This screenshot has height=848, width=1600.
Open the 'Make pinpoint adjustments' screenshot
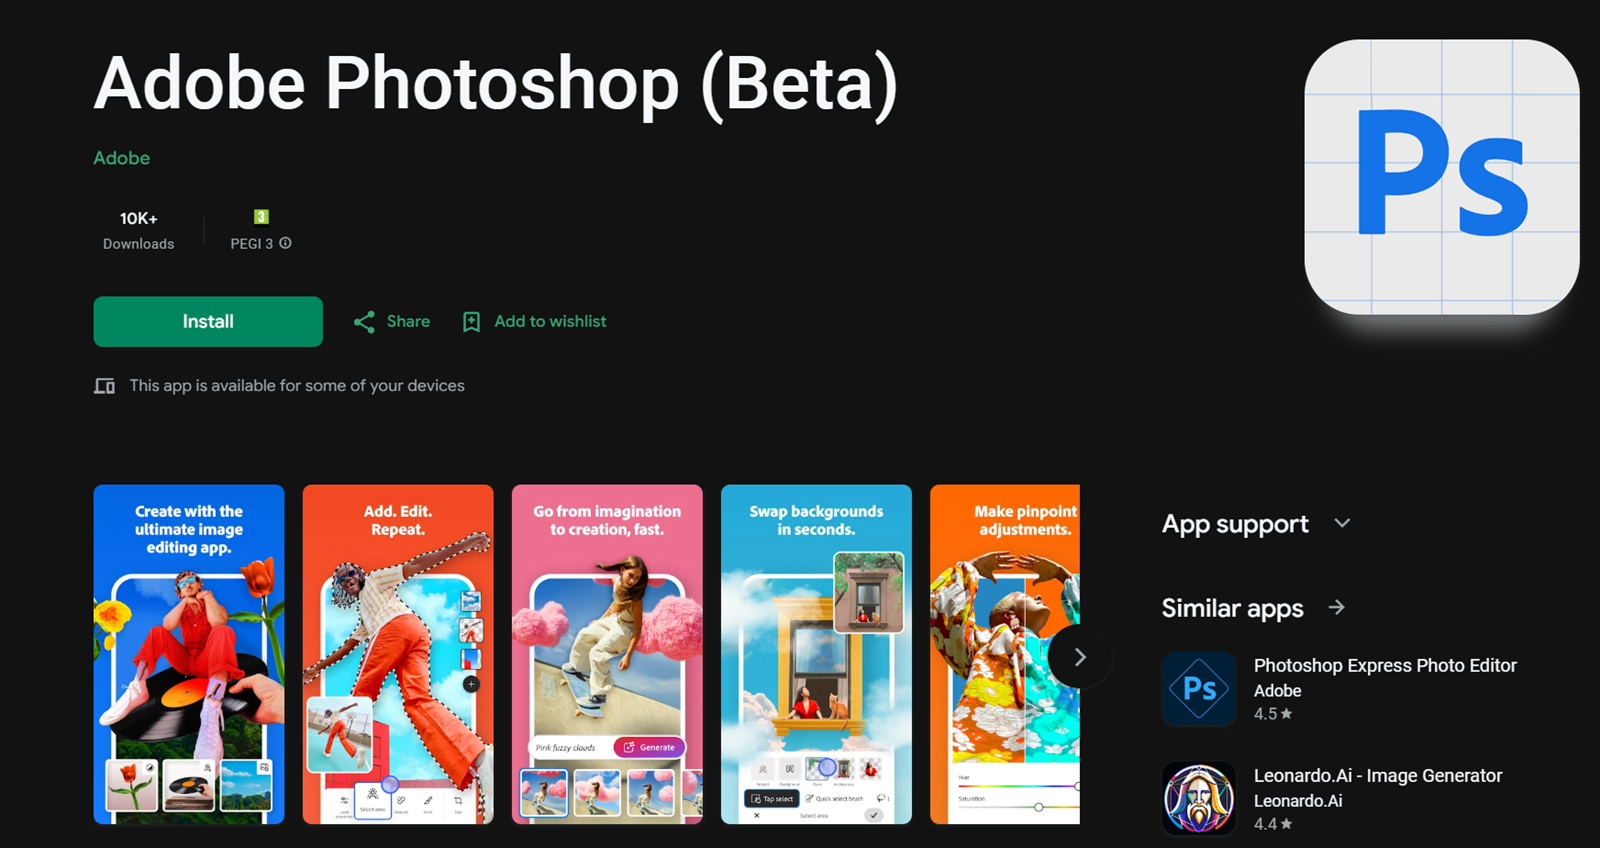click(x=1005, y=654)
